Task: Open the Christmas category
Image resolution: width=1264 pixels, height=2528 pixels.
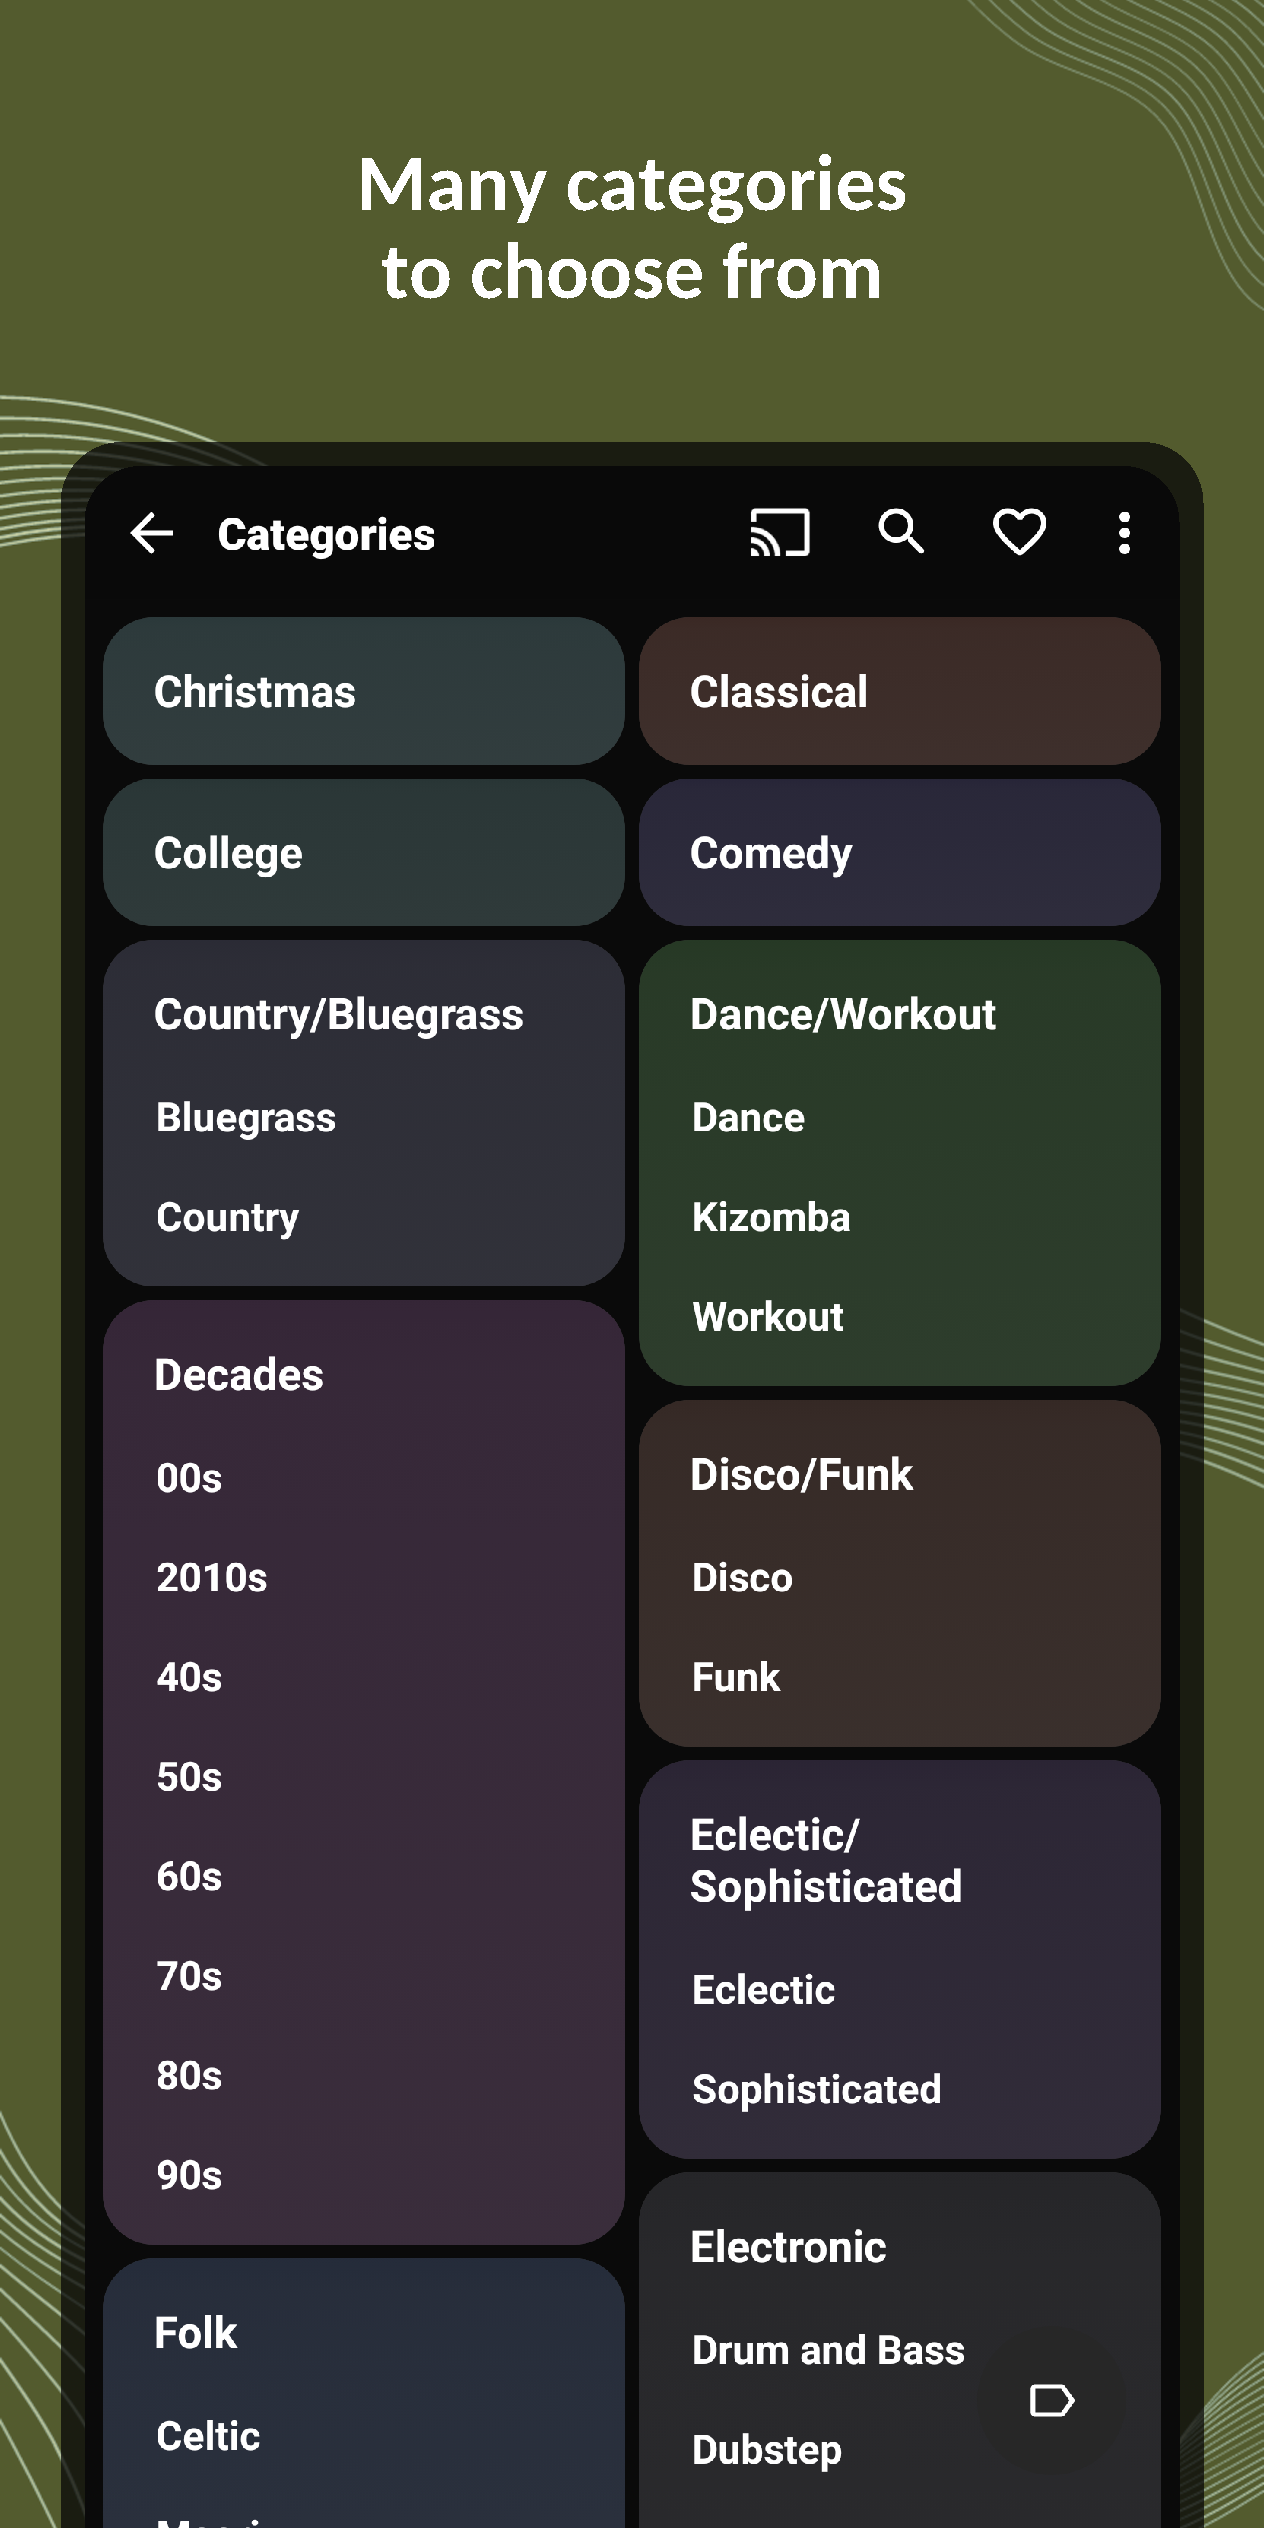Action: click(x=363, y=691)
